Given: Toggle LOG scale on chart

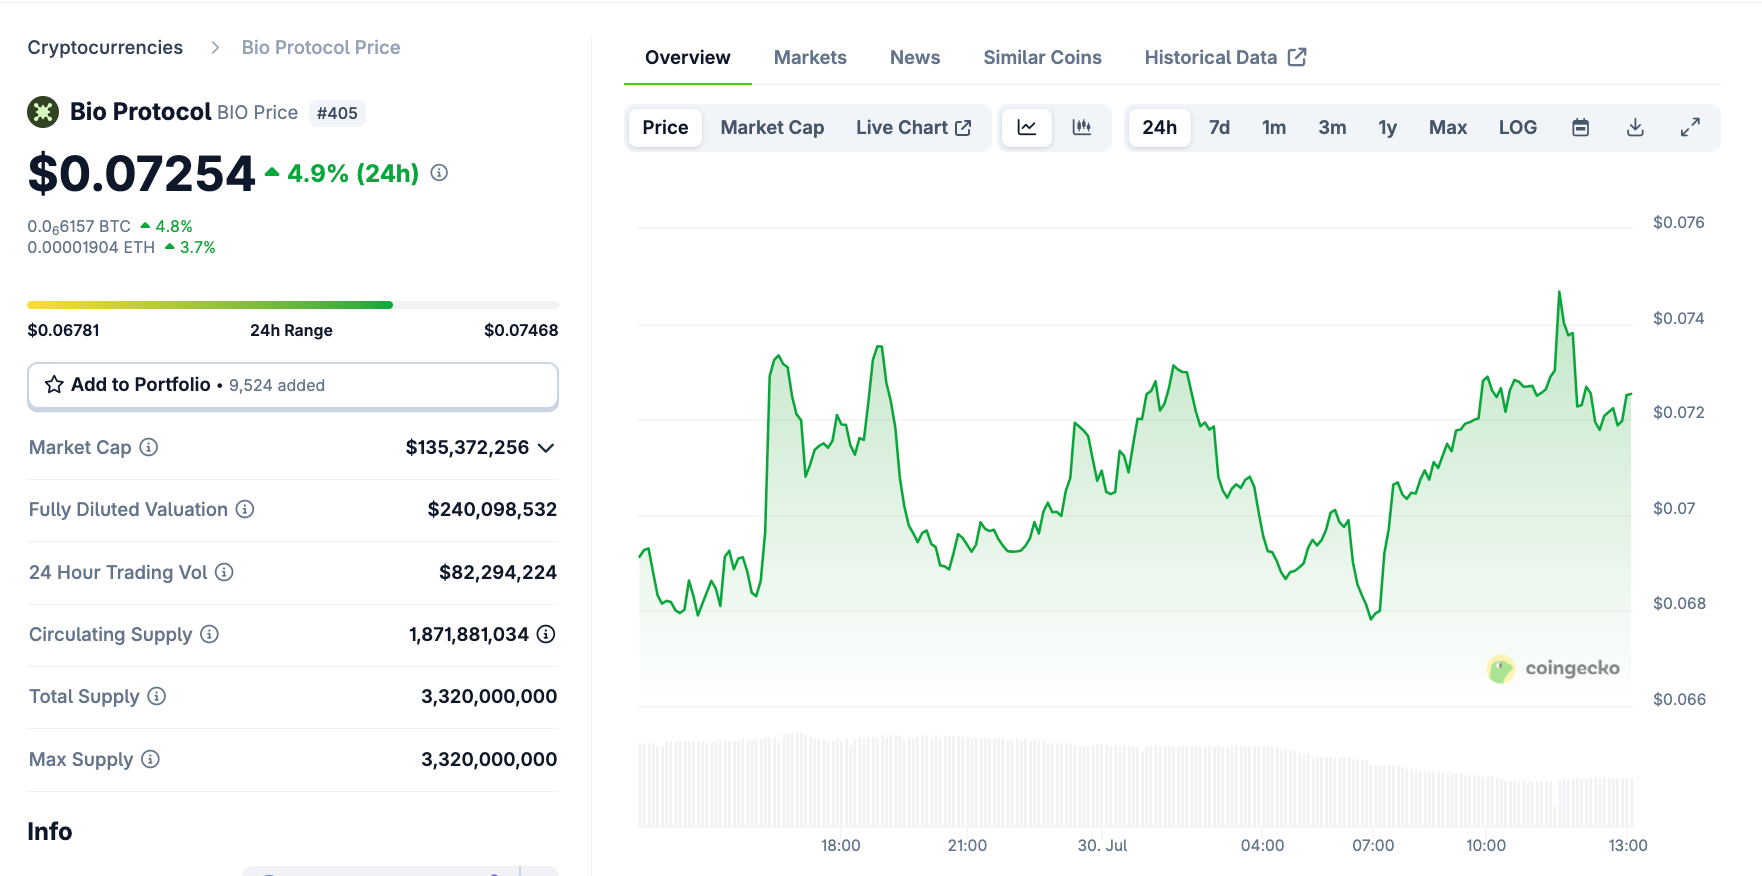Looking at the screenshot, I should pos(1517,128).
